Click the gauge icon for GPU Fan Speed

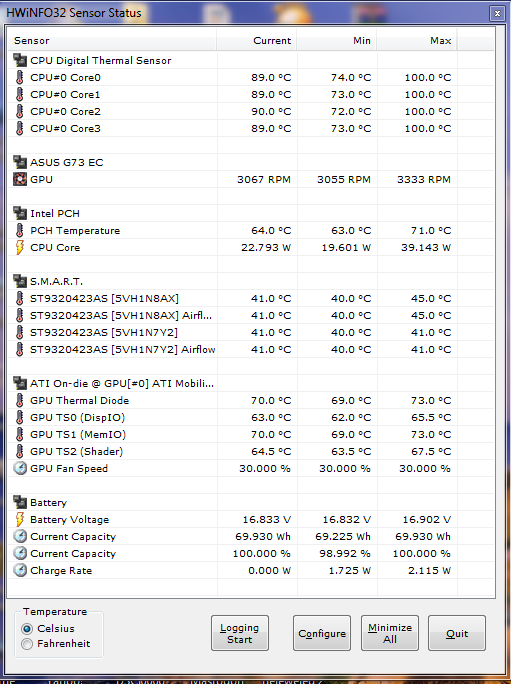click(x=20, y=469)
